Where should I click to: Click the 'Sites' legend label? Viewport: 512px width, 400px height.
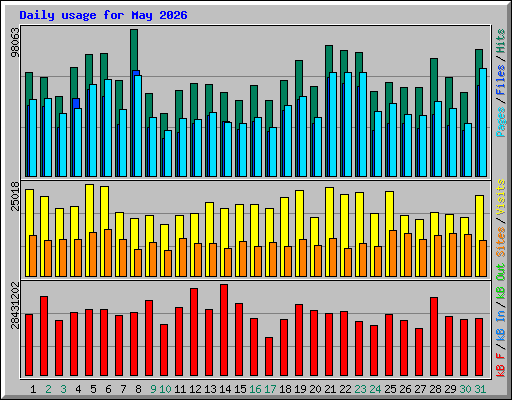pyautogui.click(x=501, y=242)
